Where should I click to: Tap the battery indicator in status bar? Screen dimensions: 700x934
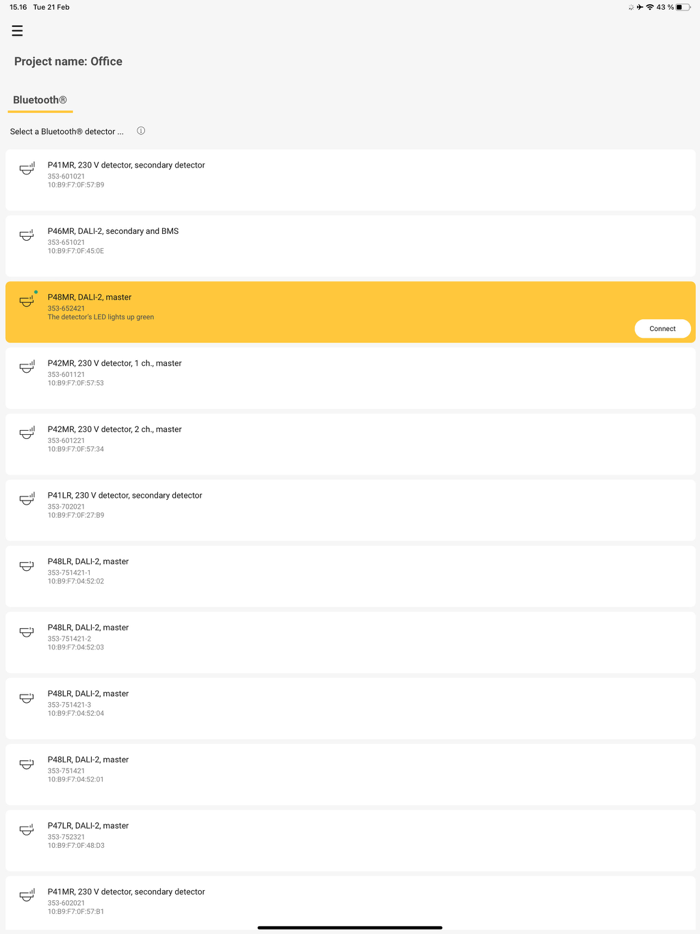click(x=683, y=7)
